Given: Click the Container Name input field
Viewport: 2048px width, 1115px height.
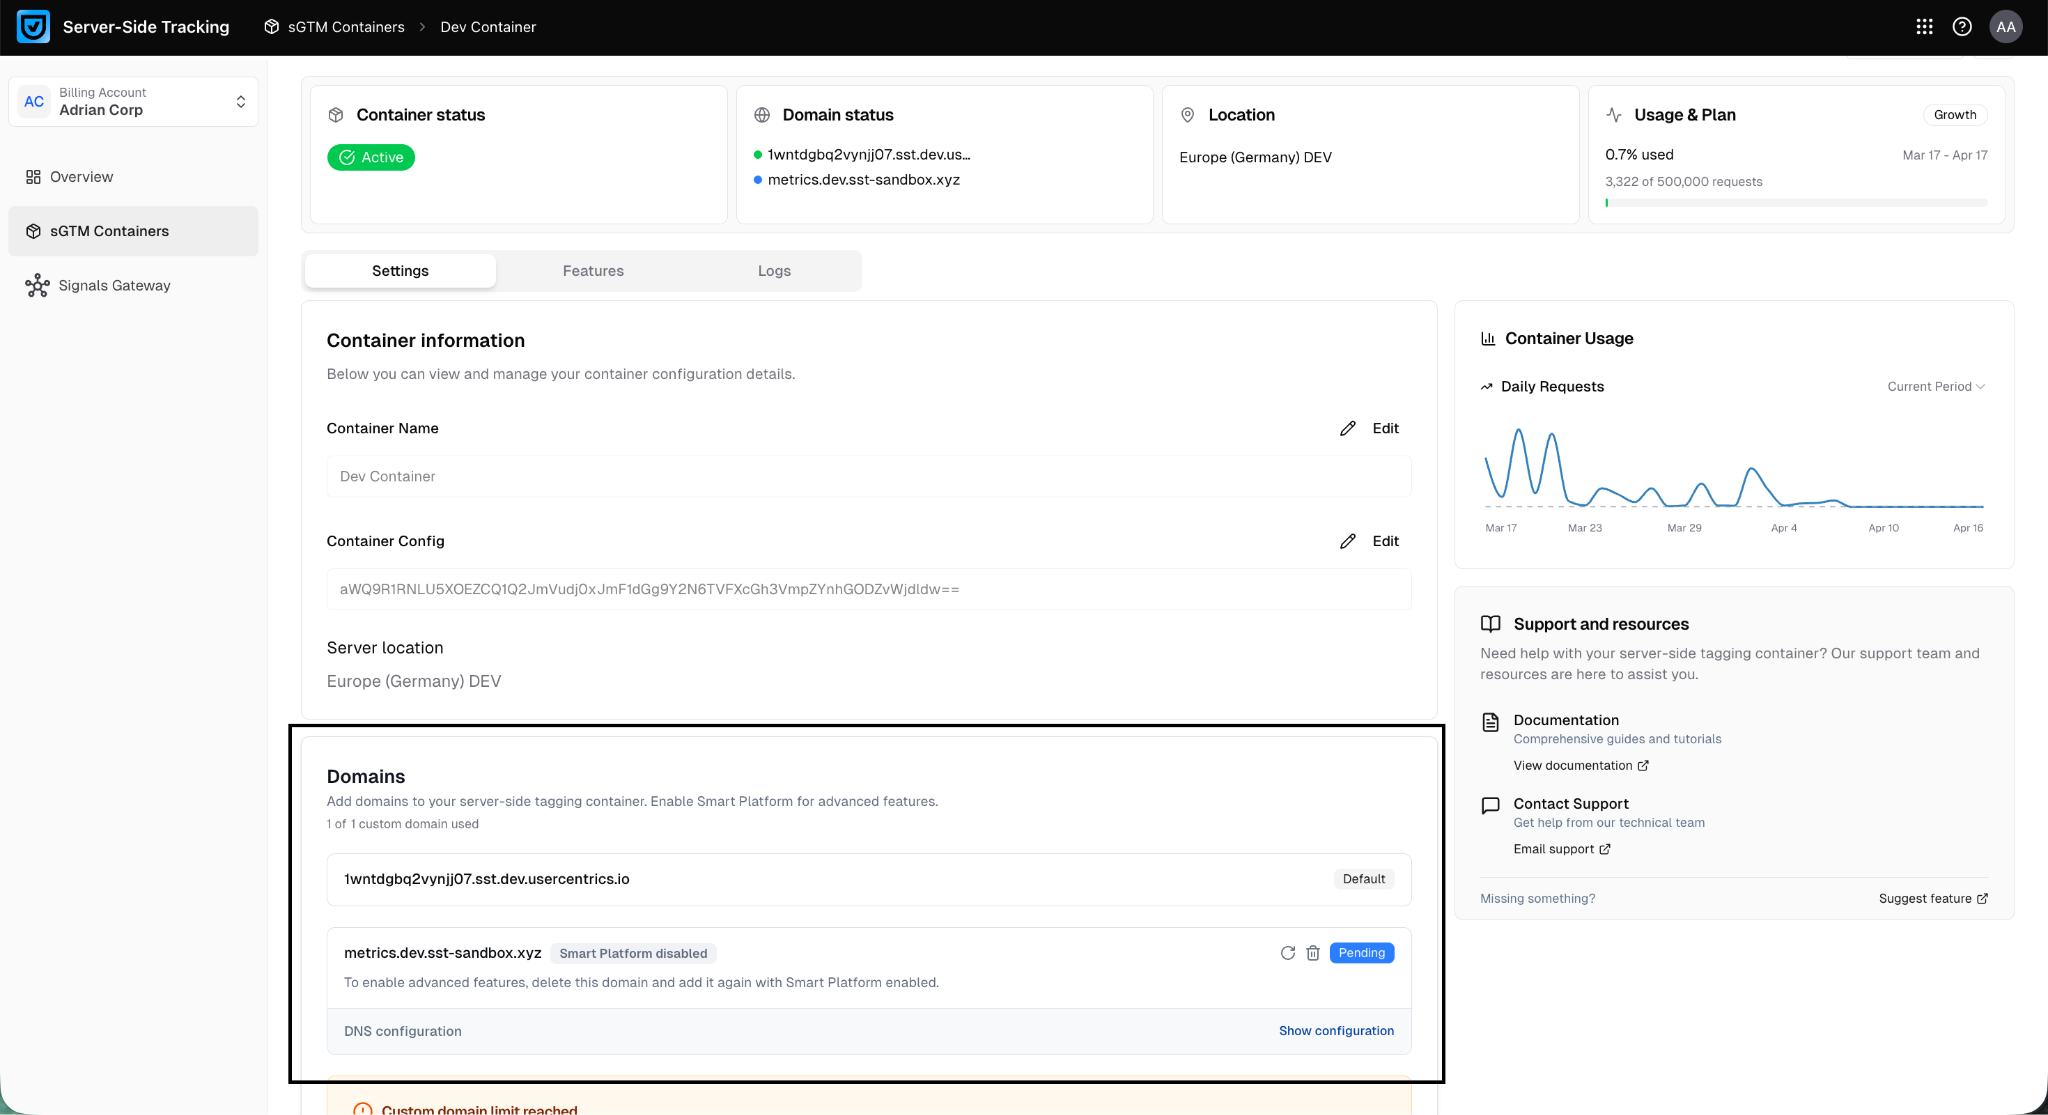Looking at the screenshot, I should coord(868,477).
